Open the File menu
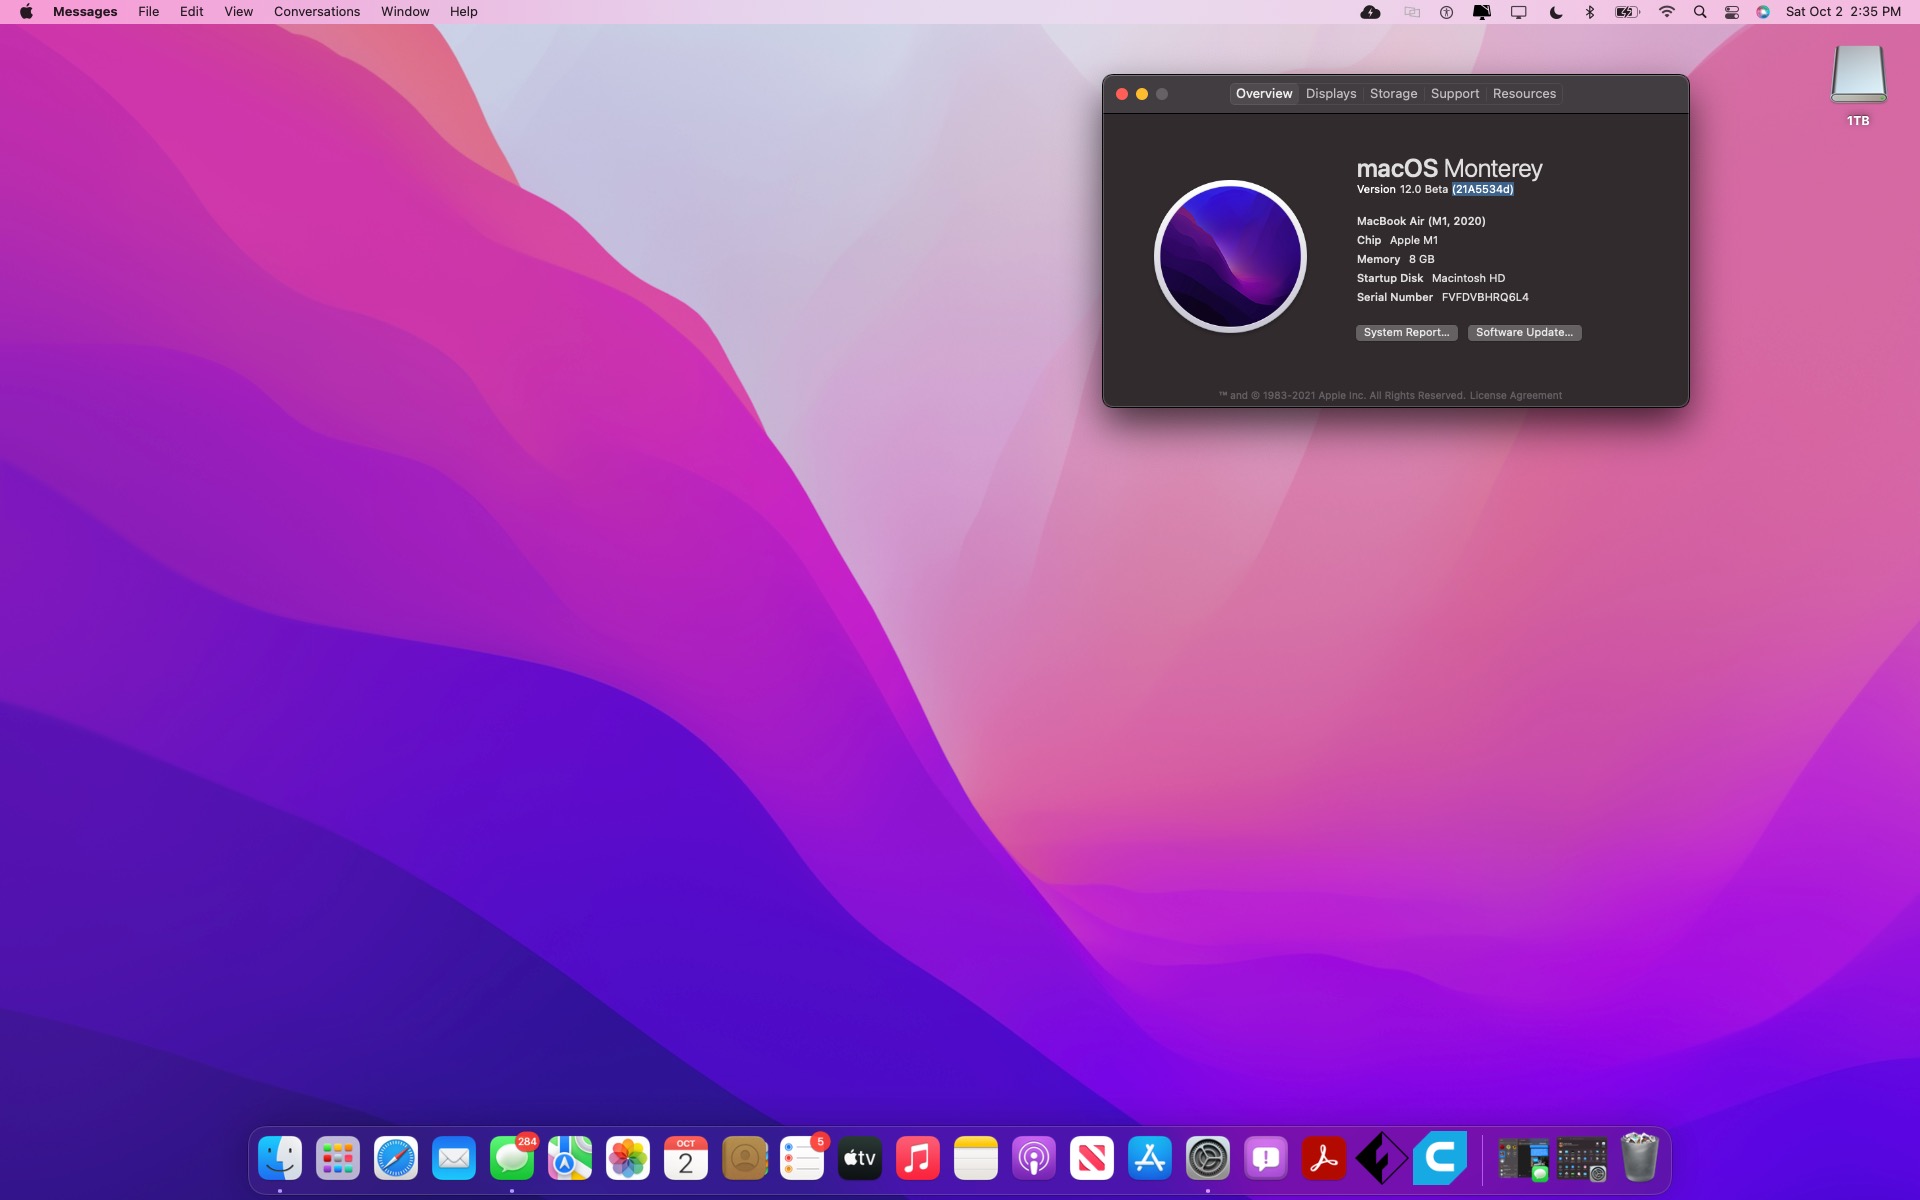 149,12
